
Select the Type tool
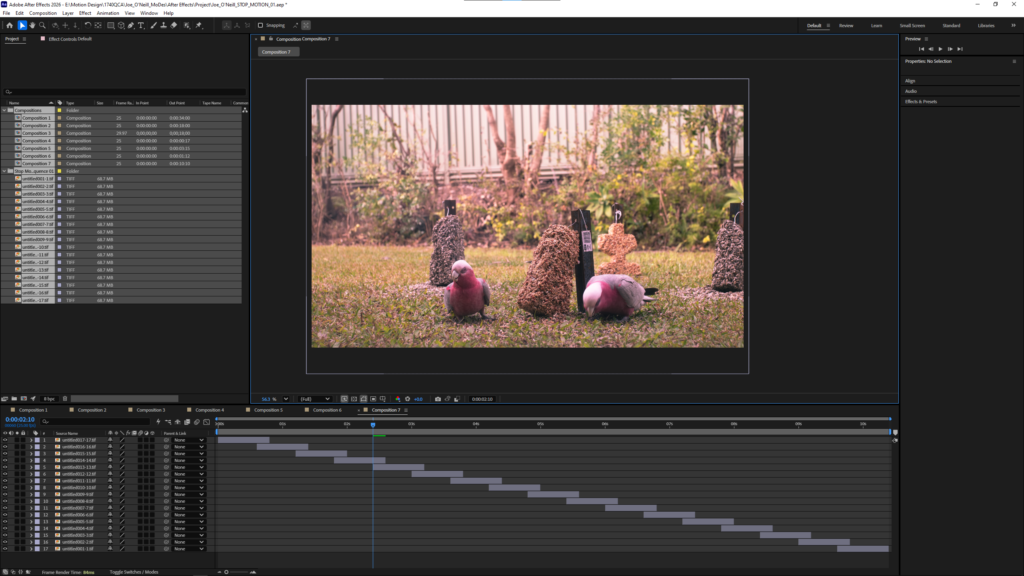pos(141,25)
